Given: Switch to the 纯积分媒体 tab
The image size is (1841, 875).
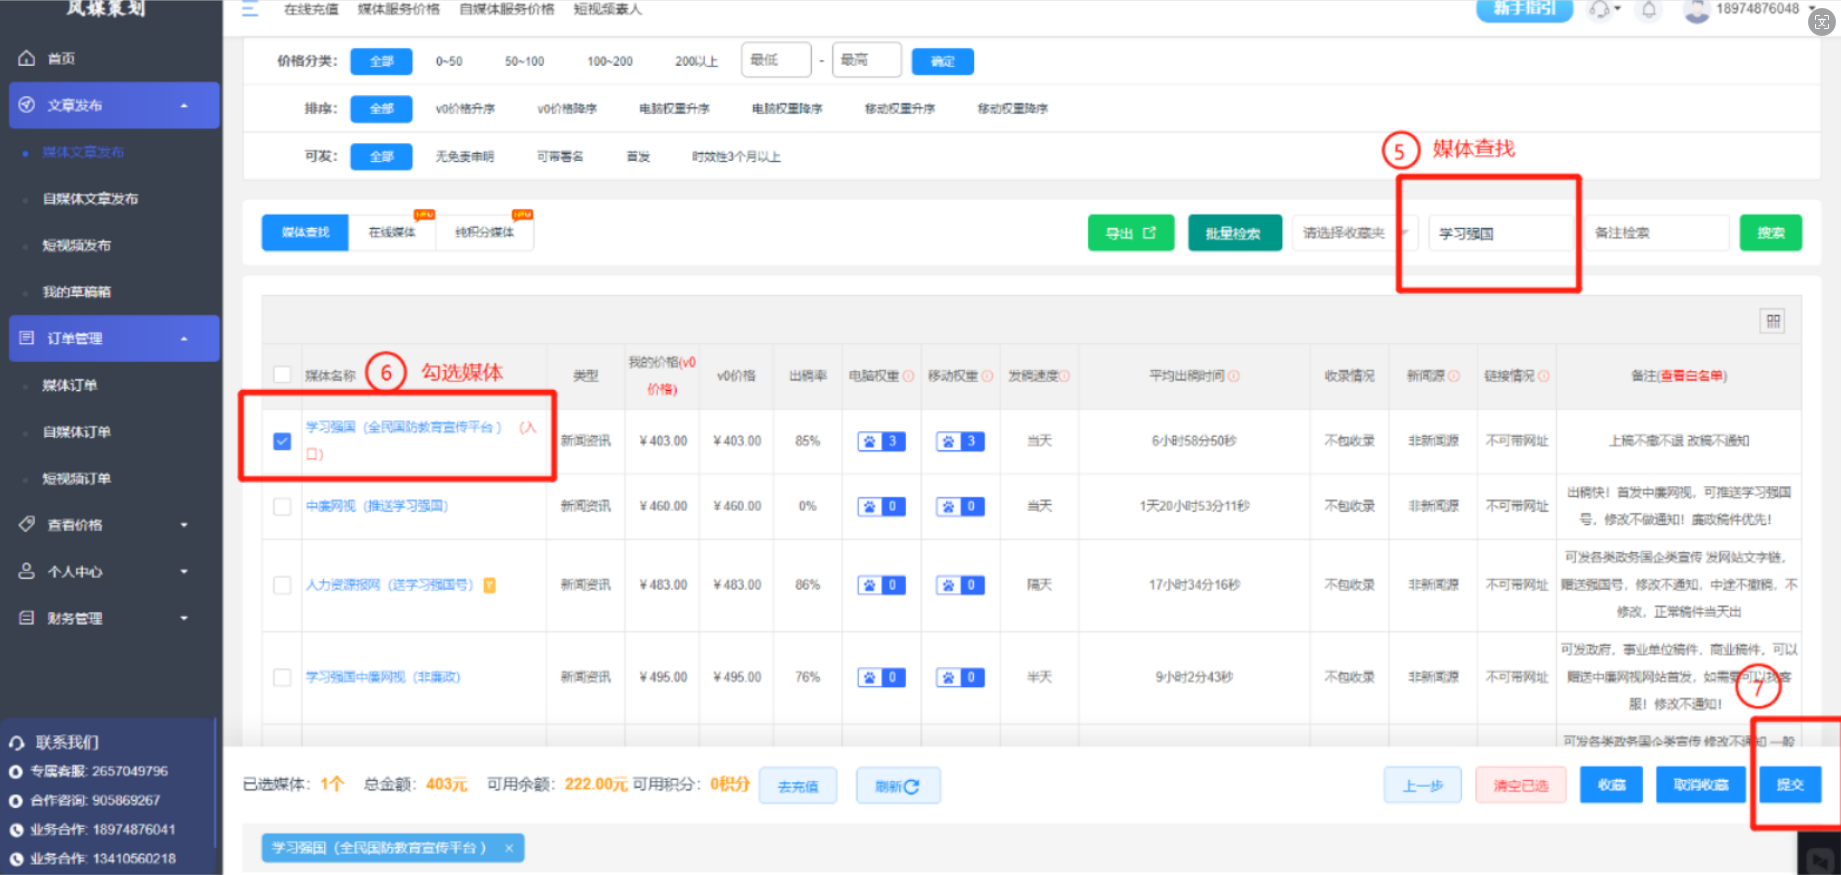Looking at the screenshot, I should [x=485, y=232].
